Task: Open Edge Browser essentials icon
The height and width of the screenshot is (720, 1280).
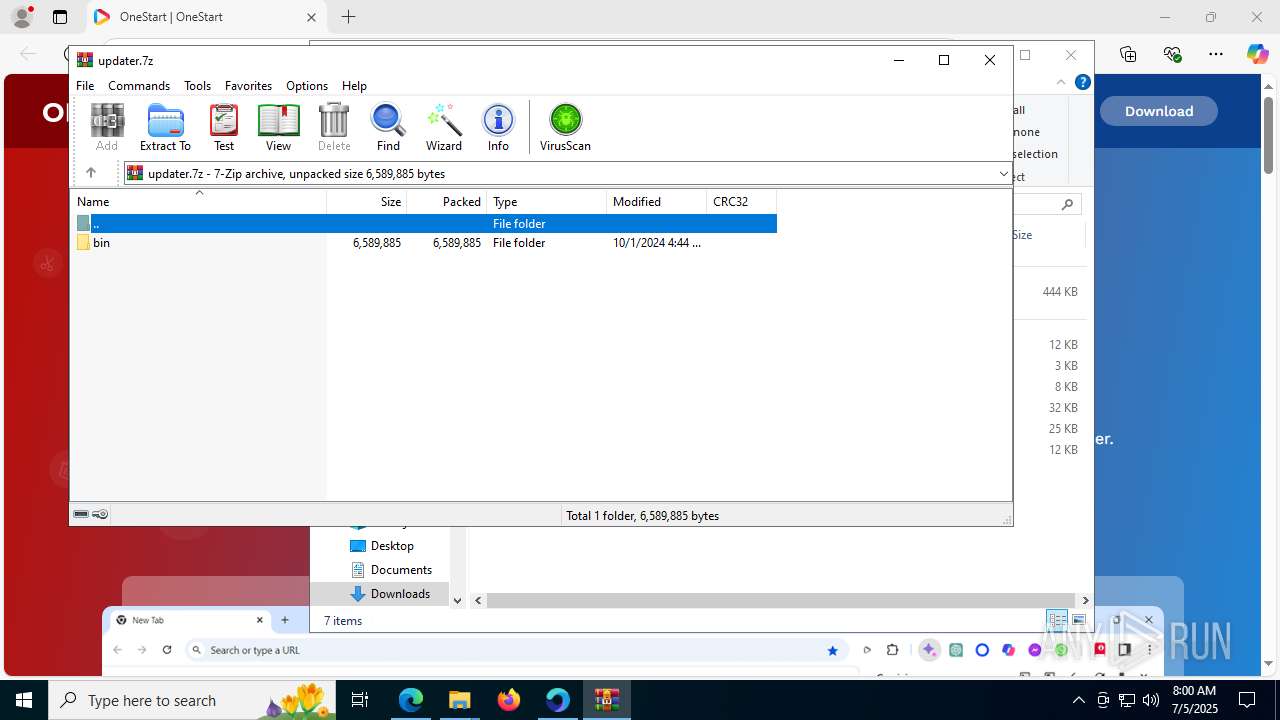Action: (1172, 54)
